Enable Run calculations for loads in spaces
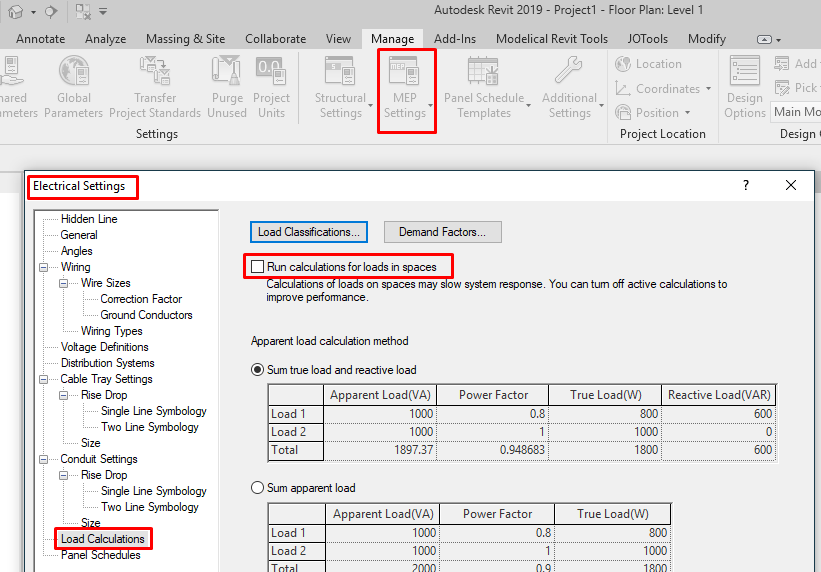The image size is (821, 572). pyautogui.click(x=257, y=267)
